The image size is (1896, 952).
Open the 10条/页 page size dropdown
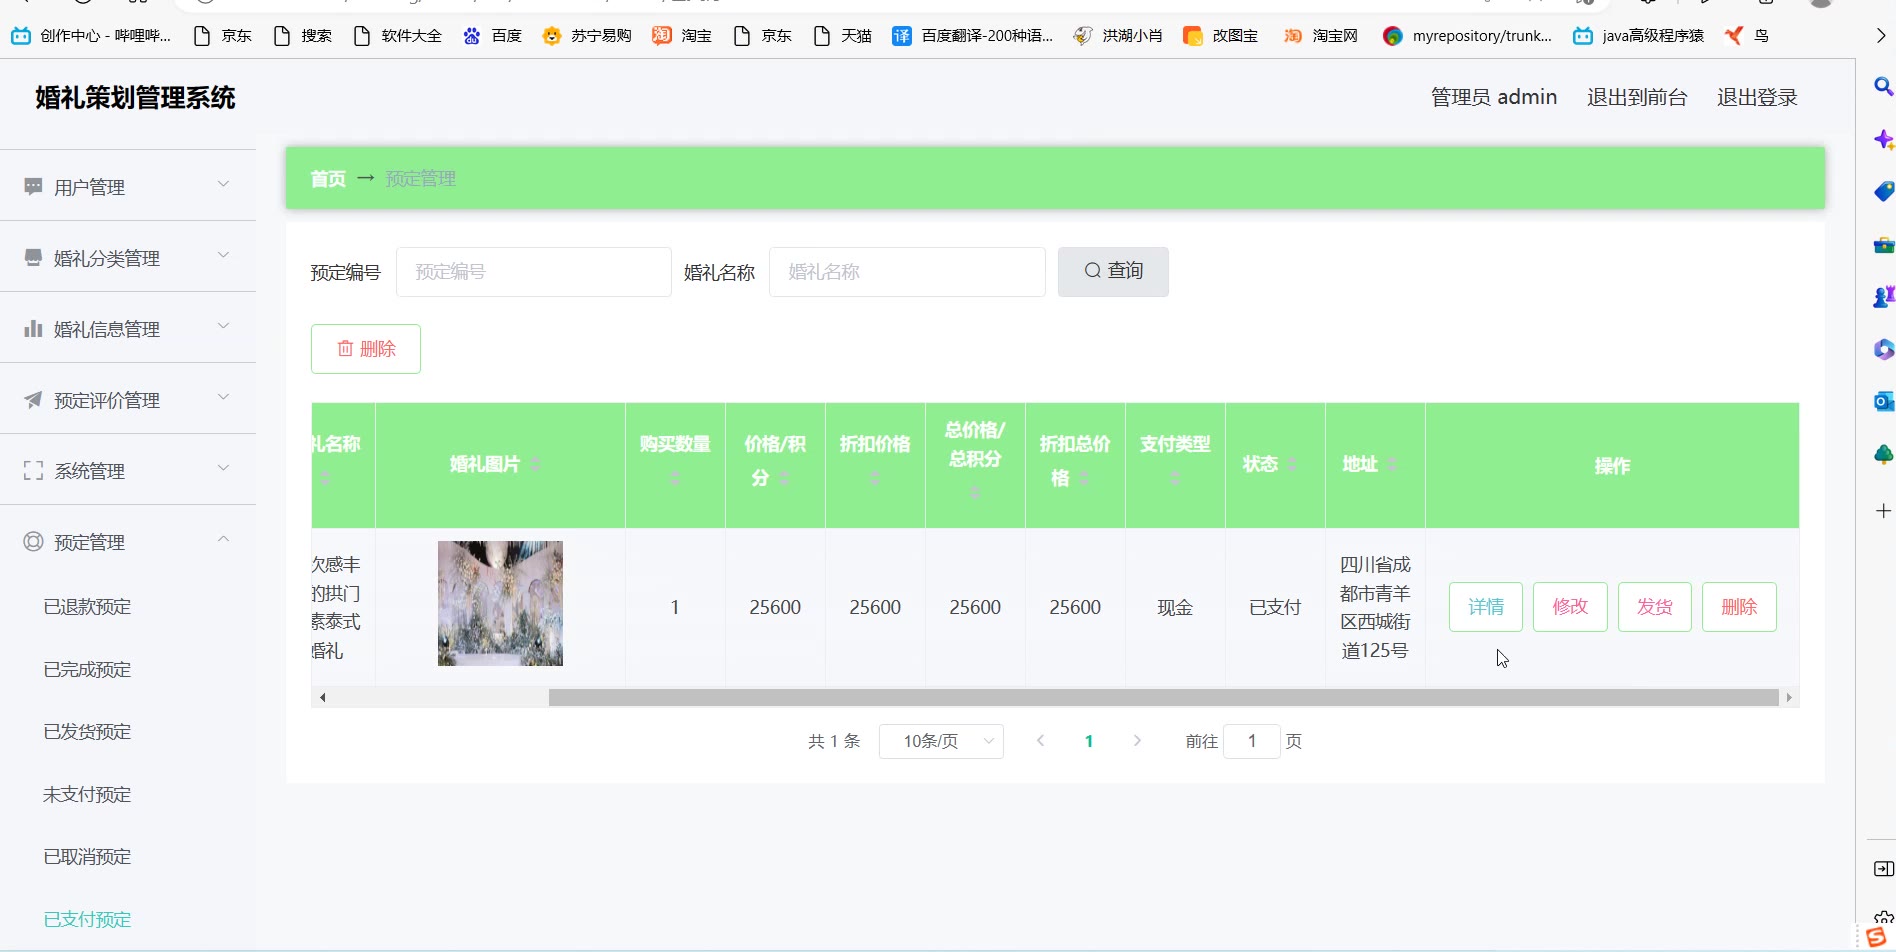point(941,741)
